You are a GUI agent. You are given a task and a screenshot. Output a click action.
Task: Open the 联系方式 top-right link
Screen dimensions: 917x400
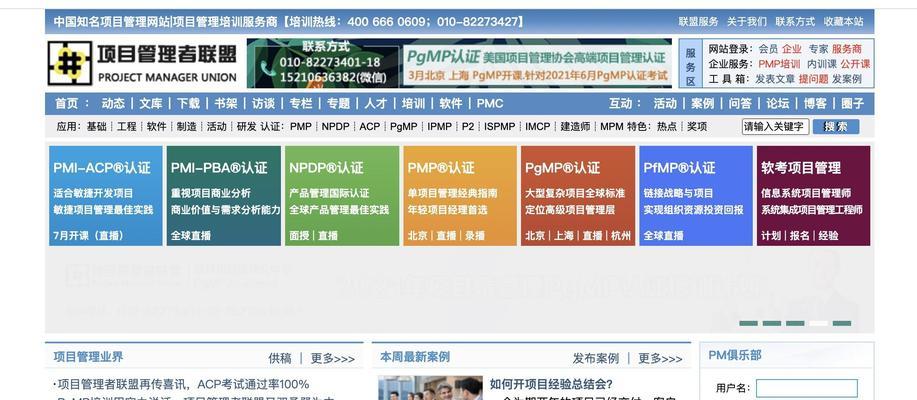click(x=795, y=22)
